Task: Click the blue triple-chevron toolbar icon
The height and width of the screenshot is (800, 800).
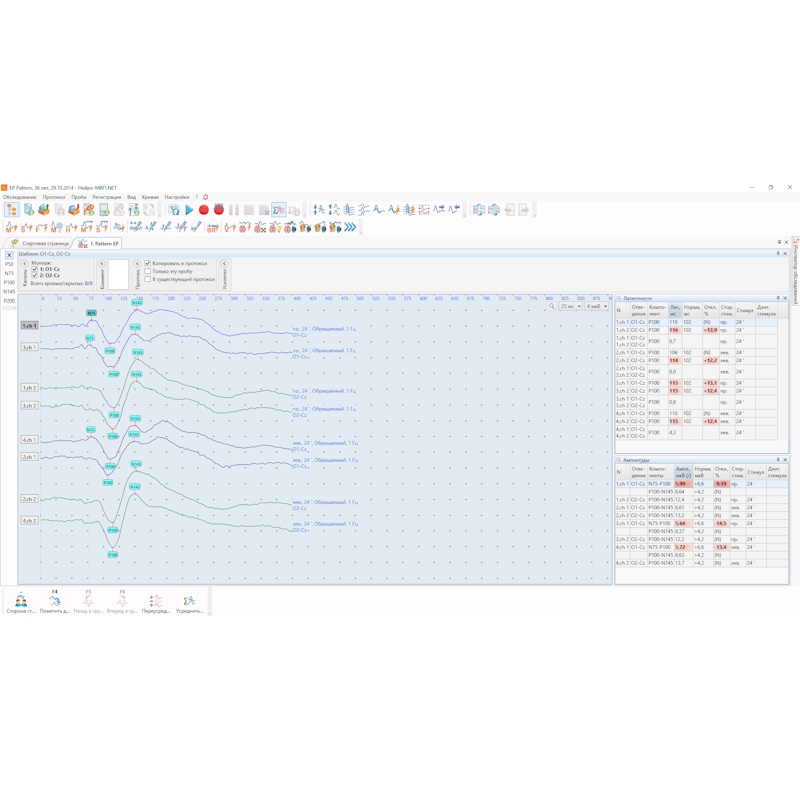Action: click(350, 227)
